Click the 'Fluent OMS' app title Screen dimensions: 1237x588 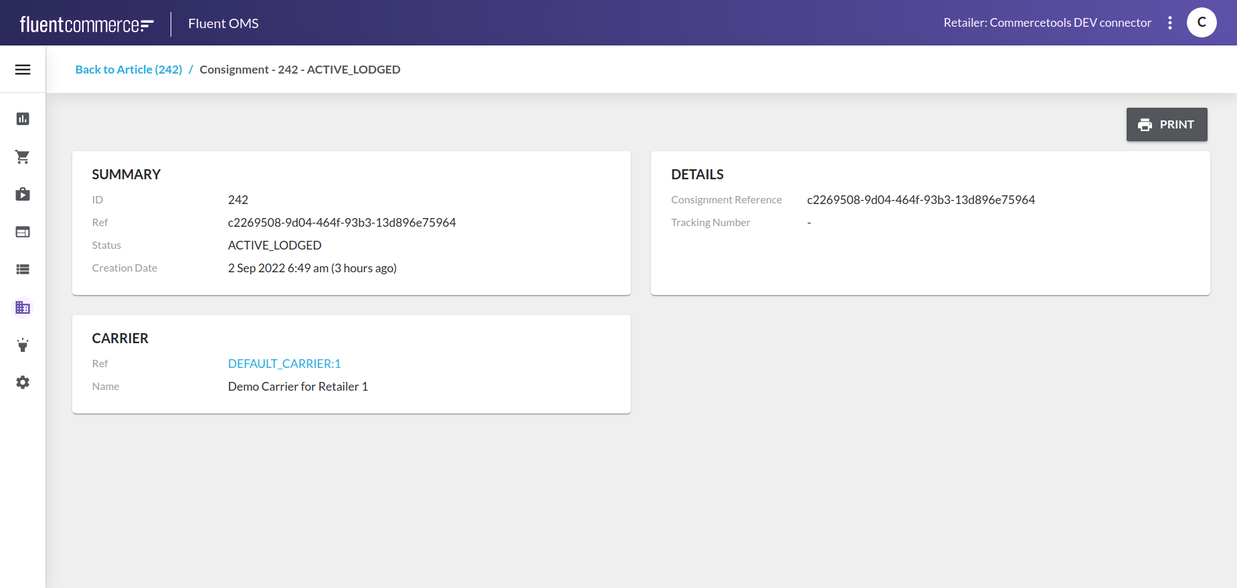[223, 23]
